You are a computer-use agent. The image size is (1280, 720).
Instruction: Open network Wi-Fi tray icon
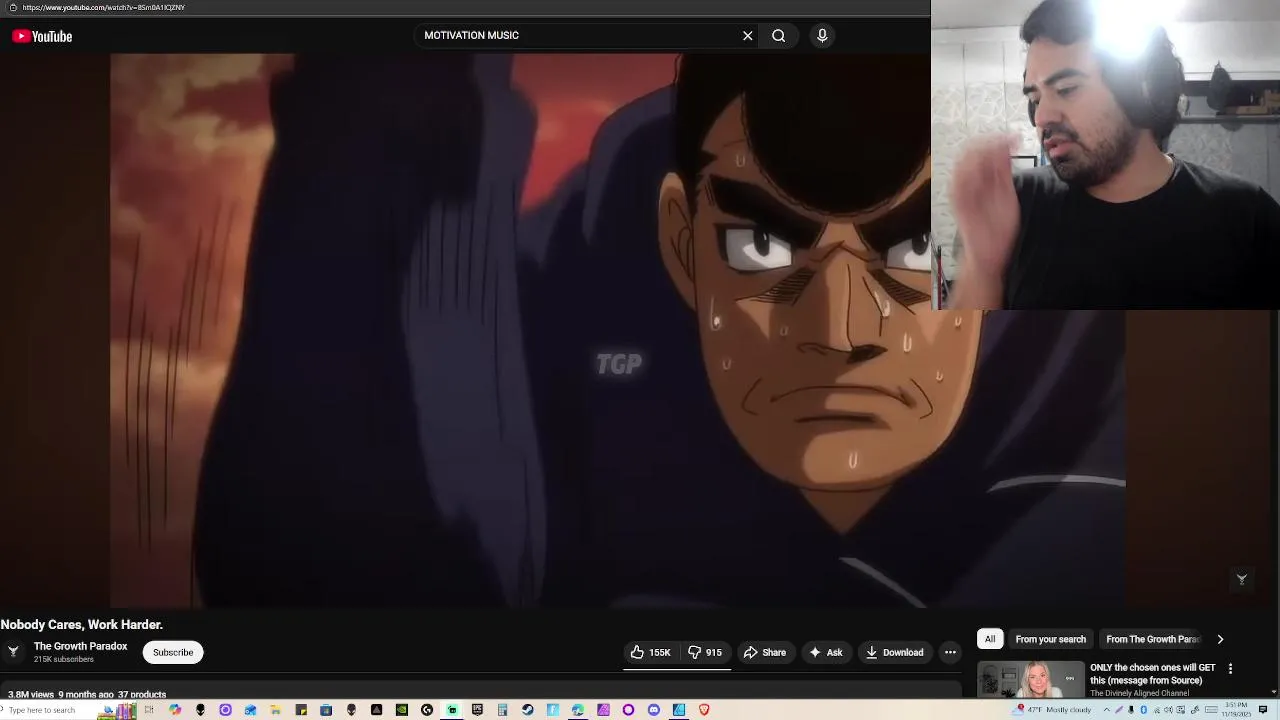[1157, 710]
